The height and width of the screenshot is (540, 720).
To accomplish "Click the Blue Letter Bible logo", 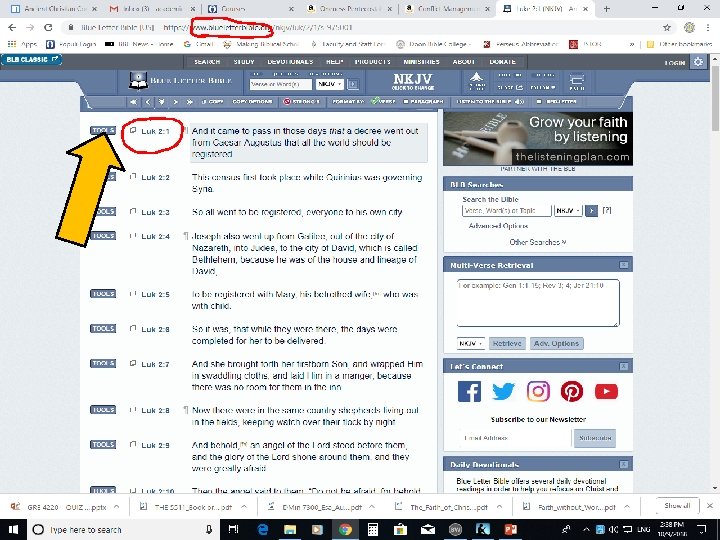I will (x=180, y=80).
